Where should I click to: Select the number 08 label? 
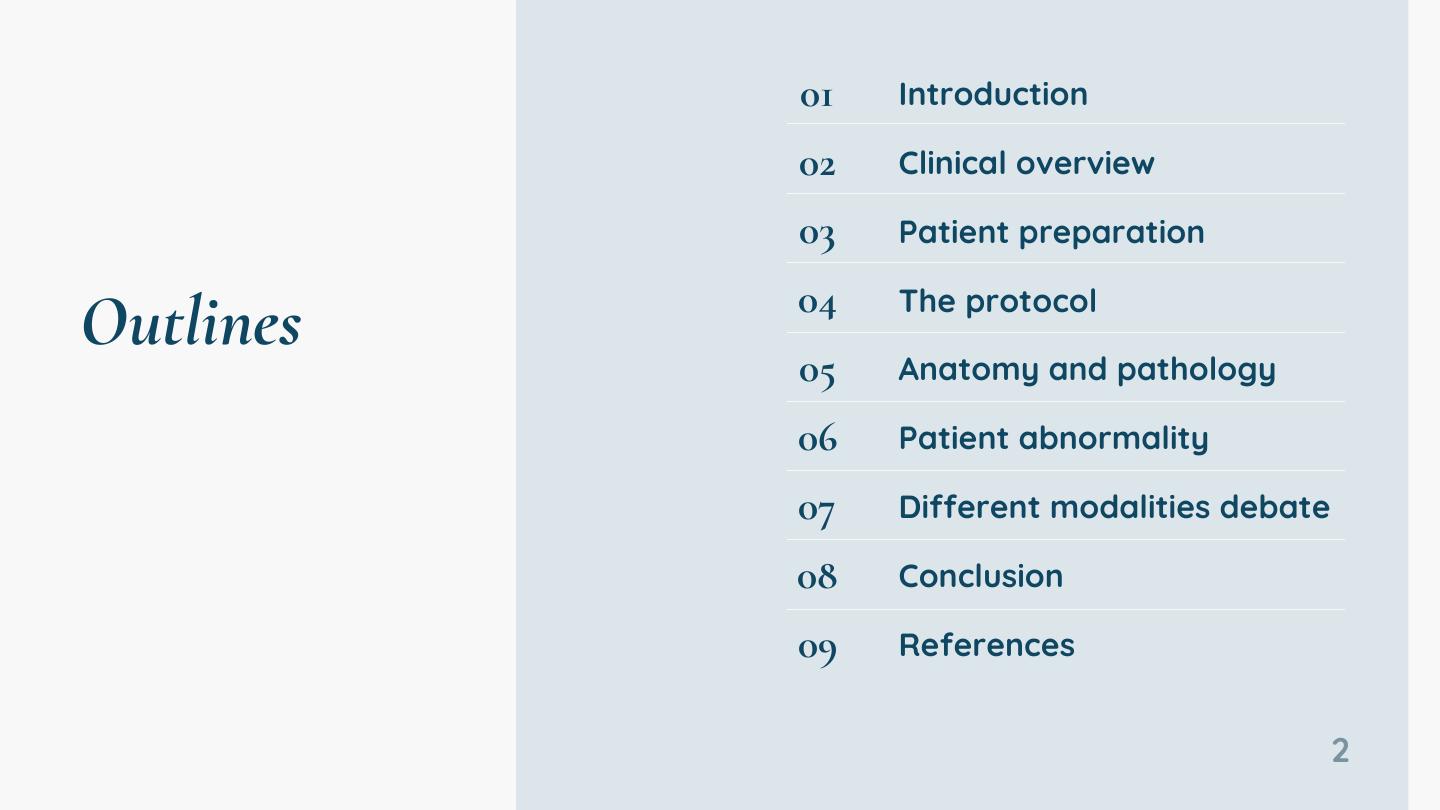point(816,577)
